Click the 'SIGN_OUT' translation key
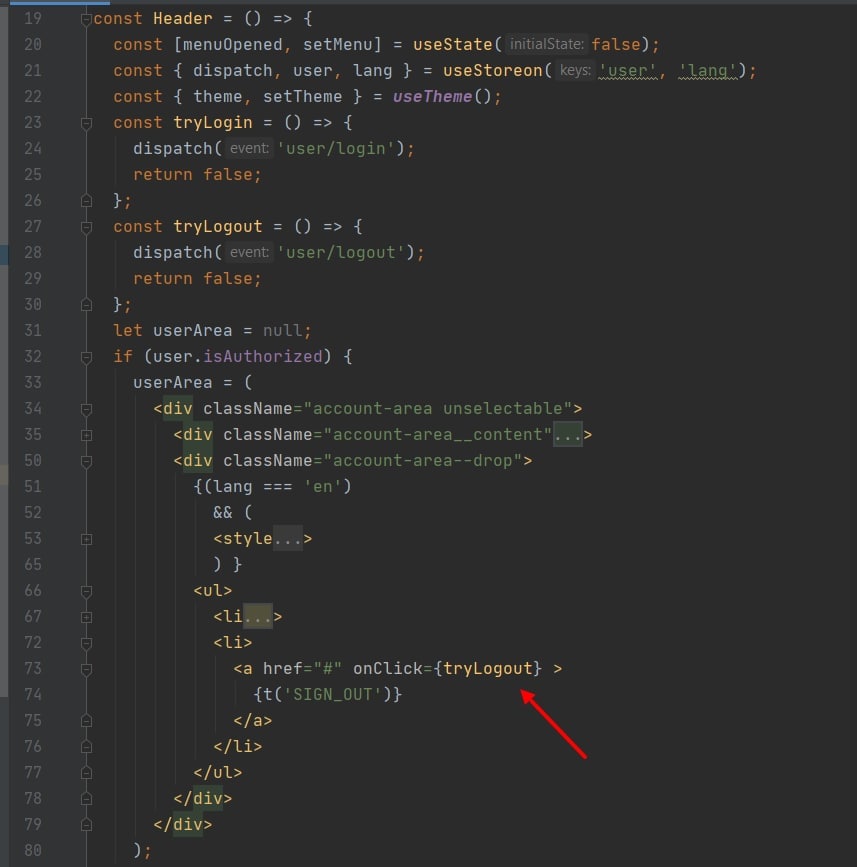Image resolution: width=857 pixels, height=867 pixels. point(332,694)
